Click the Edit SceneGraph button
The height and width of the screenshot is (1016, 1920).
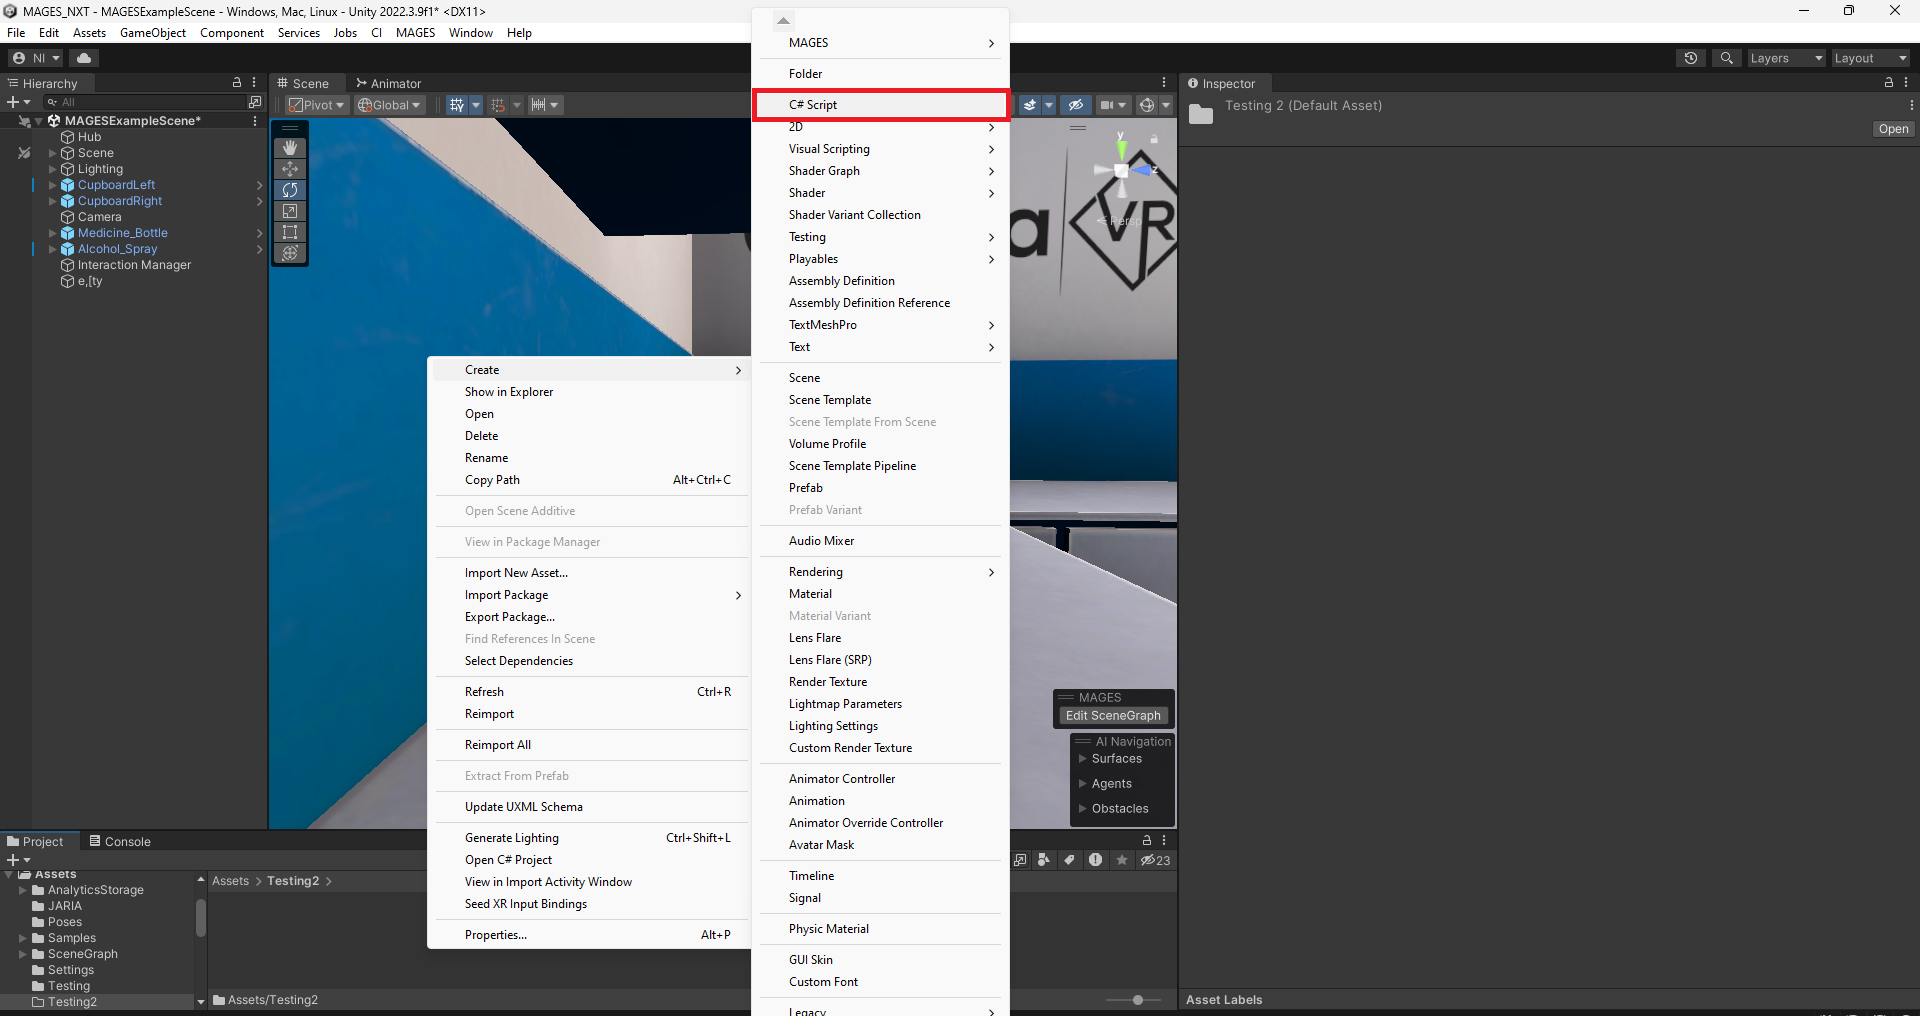coord(1113,716)
